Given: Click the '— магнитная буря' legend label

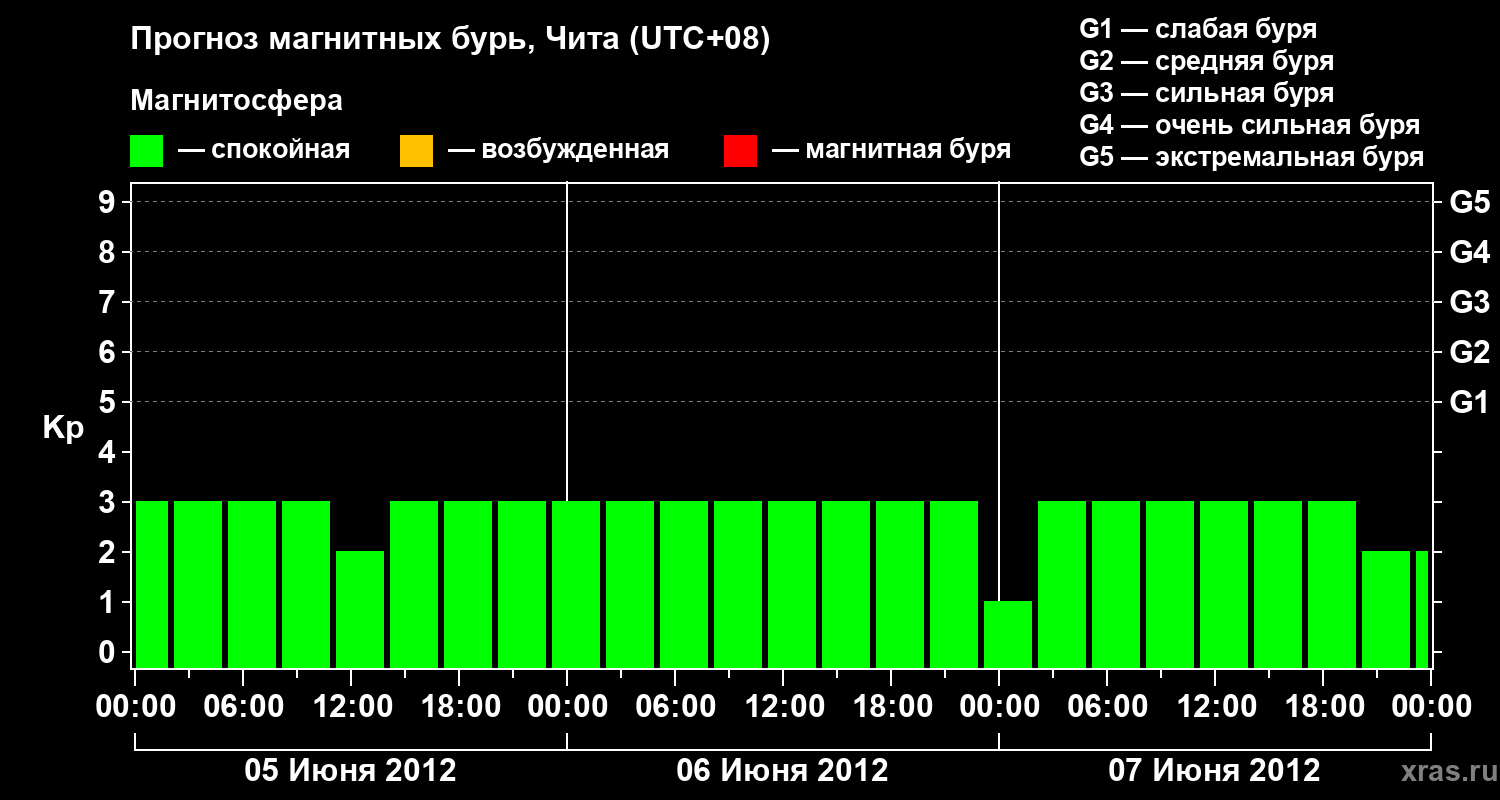Looking at the screenshot, I should point(891,151).
